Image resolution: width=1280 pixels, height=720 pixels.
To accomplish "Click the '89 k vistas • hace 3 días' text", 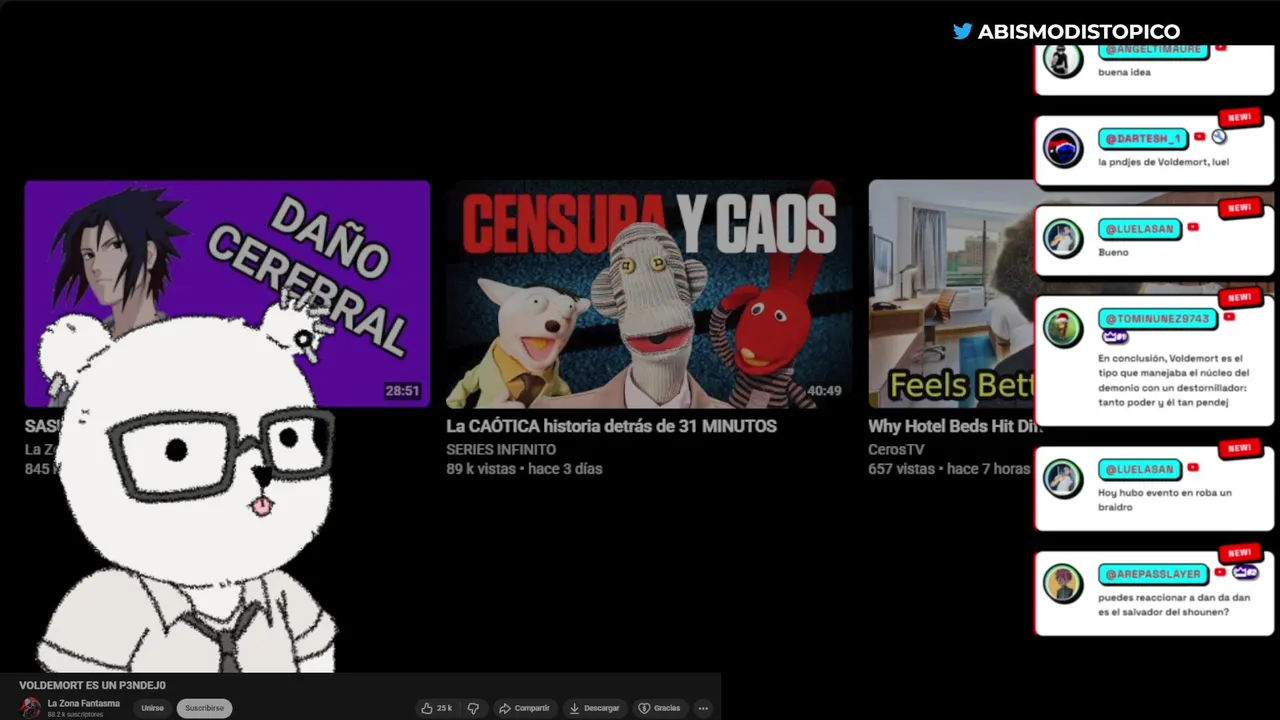I will point(524,469).
